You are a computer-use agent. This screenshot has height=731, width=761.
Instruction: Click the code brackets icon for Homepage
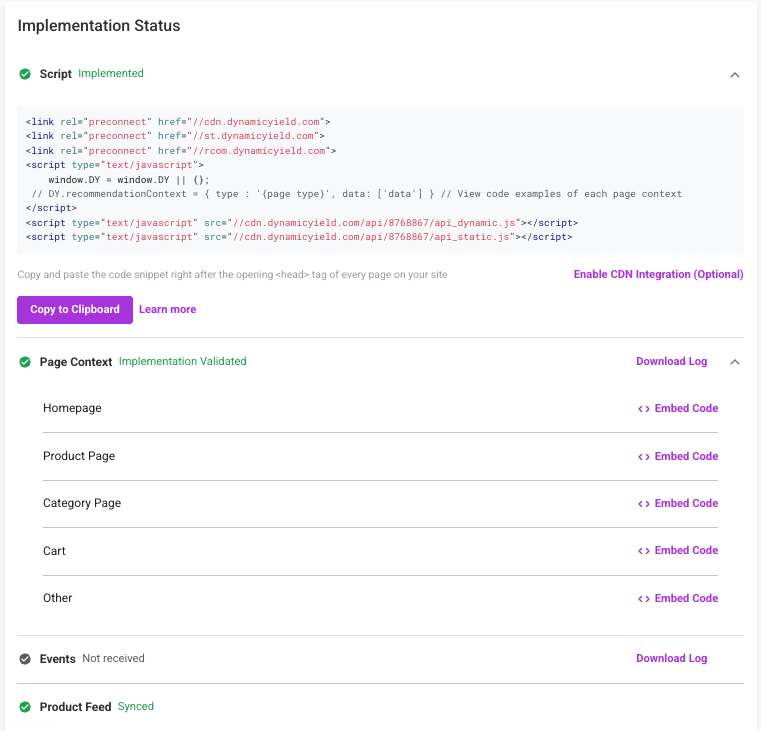pyautogui.click(x=644, y=409)
